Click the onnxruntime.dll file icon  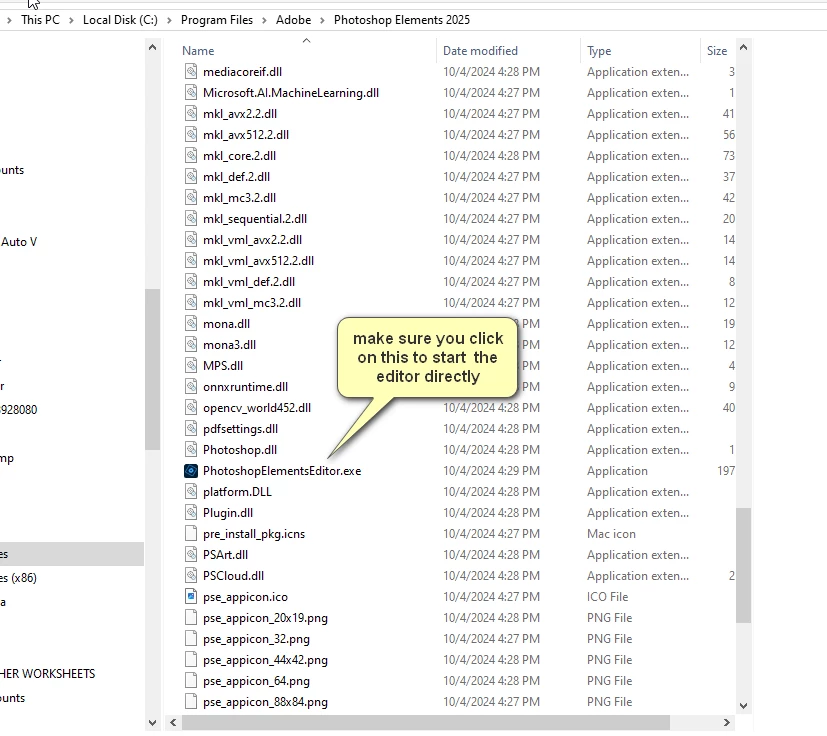(x=191, y=386)
